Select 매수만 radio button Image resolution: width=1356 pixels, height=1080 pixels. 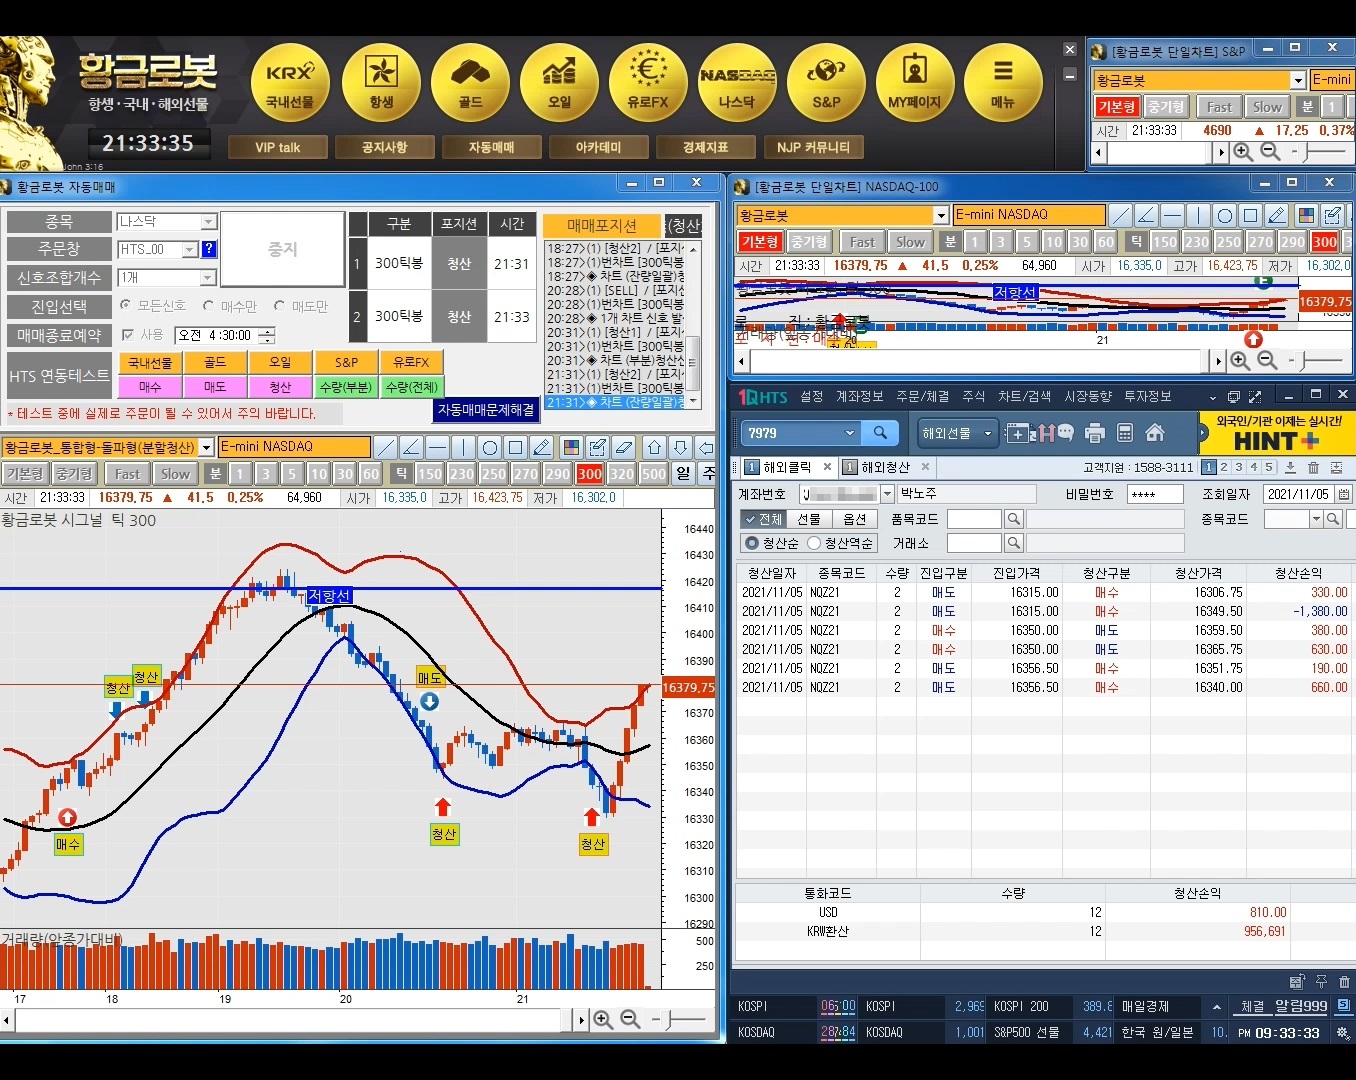click(208, 305)
